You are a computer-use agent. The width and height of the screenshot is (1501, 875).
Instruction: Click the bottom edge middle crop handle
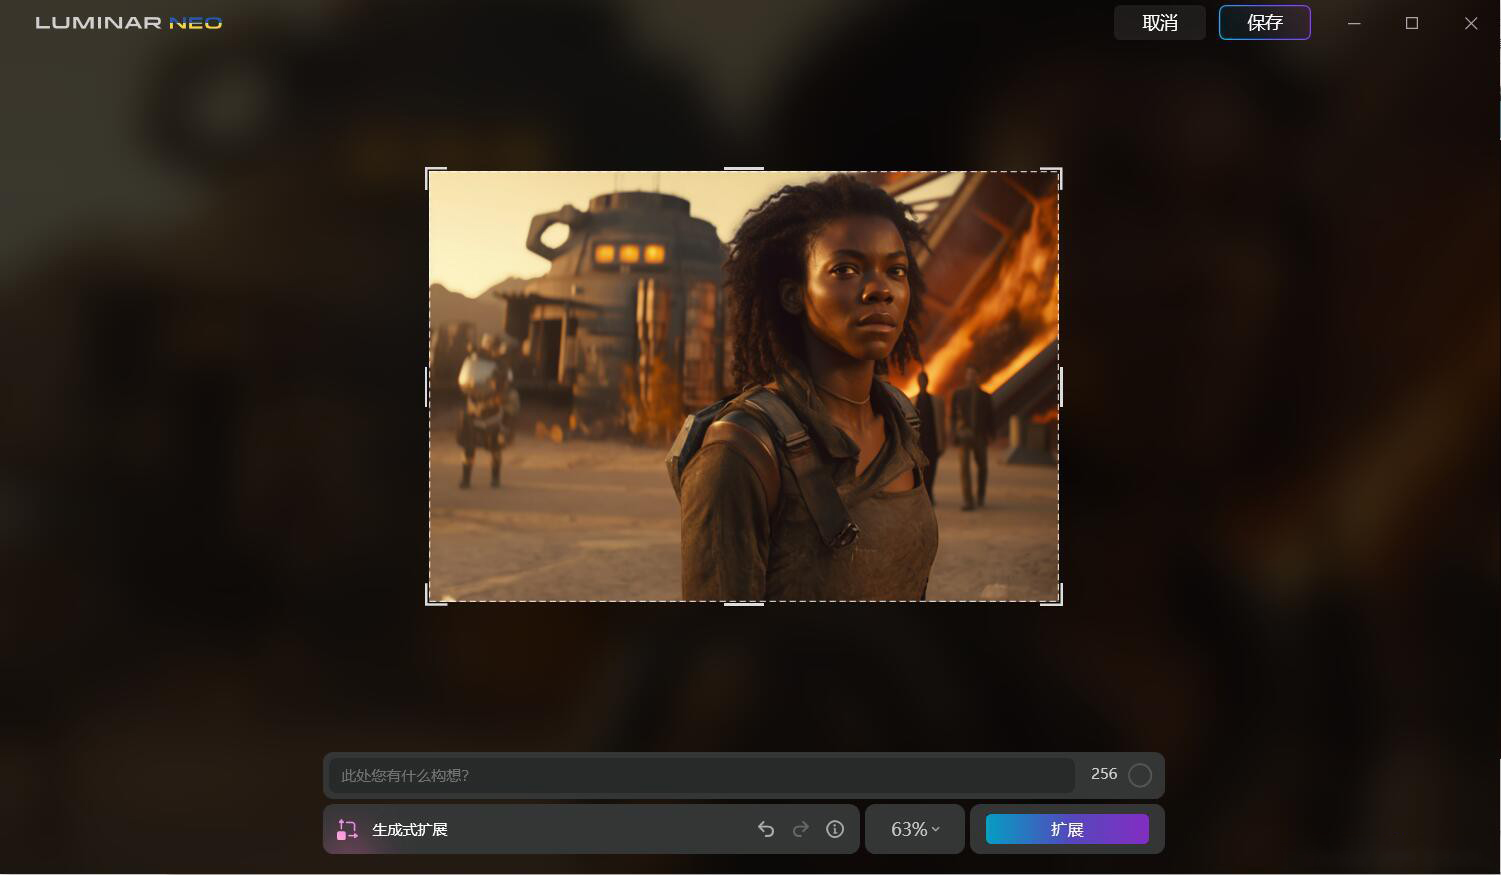pyautogui.click(x=743, y=603)
